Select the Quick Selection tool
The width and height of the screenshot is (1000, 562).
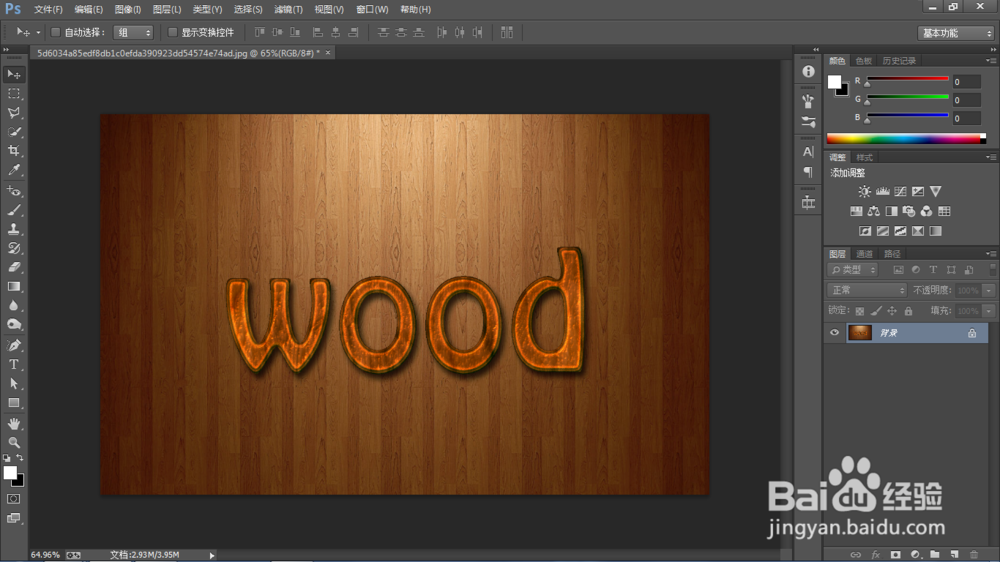[x=13, y=132]
